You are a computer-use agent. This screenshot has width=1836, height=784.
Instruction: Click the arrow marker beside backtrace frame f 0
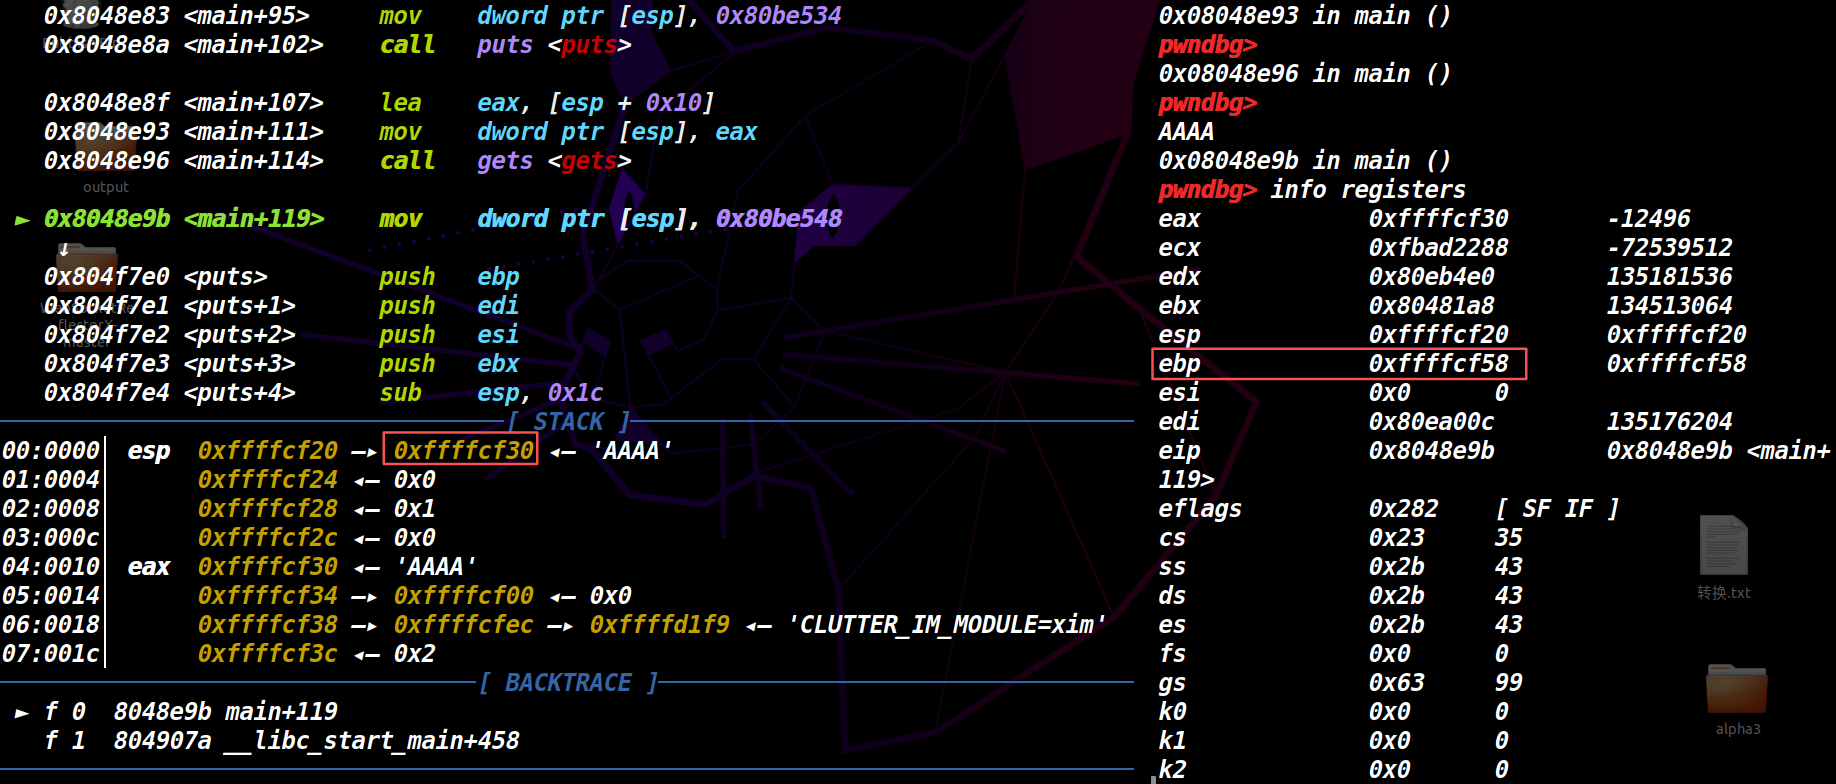[22, 713]
